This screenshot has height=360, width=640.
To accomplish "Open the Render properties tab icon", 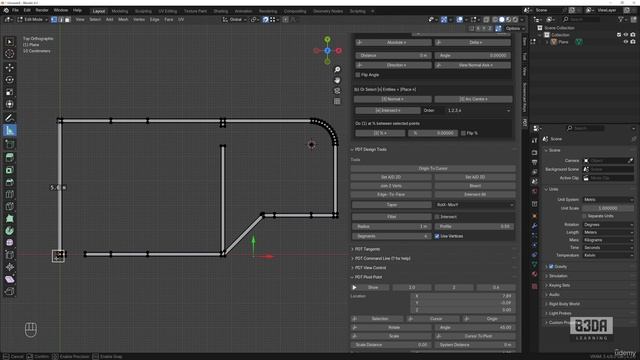I will pyautogui.click(x=534, y=152).
